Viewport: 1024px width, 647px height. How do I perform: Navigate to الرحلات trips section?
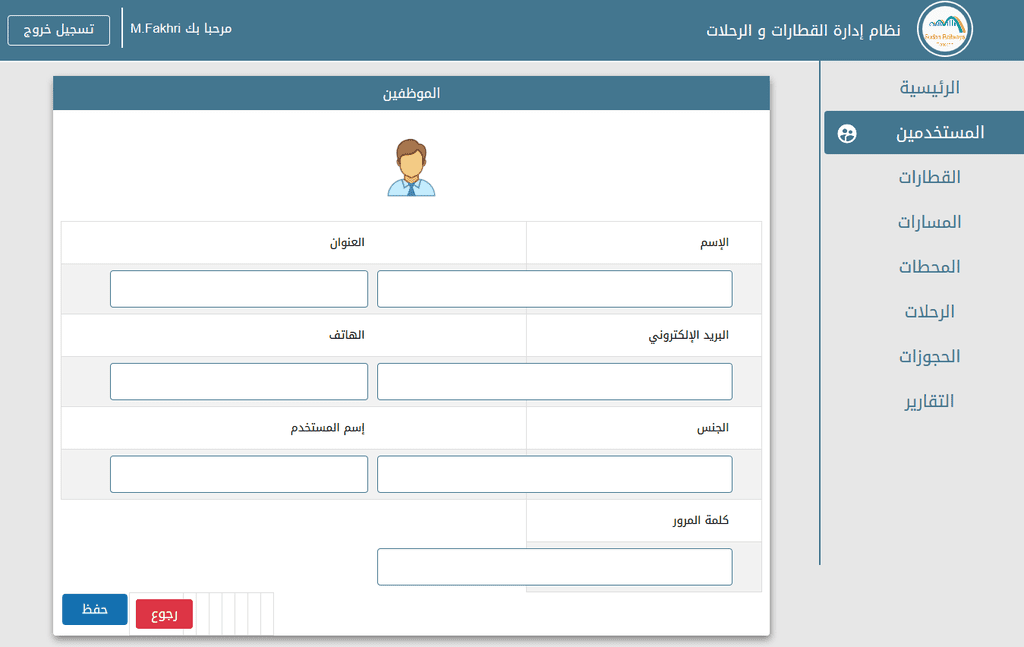(x=929, y=311)
